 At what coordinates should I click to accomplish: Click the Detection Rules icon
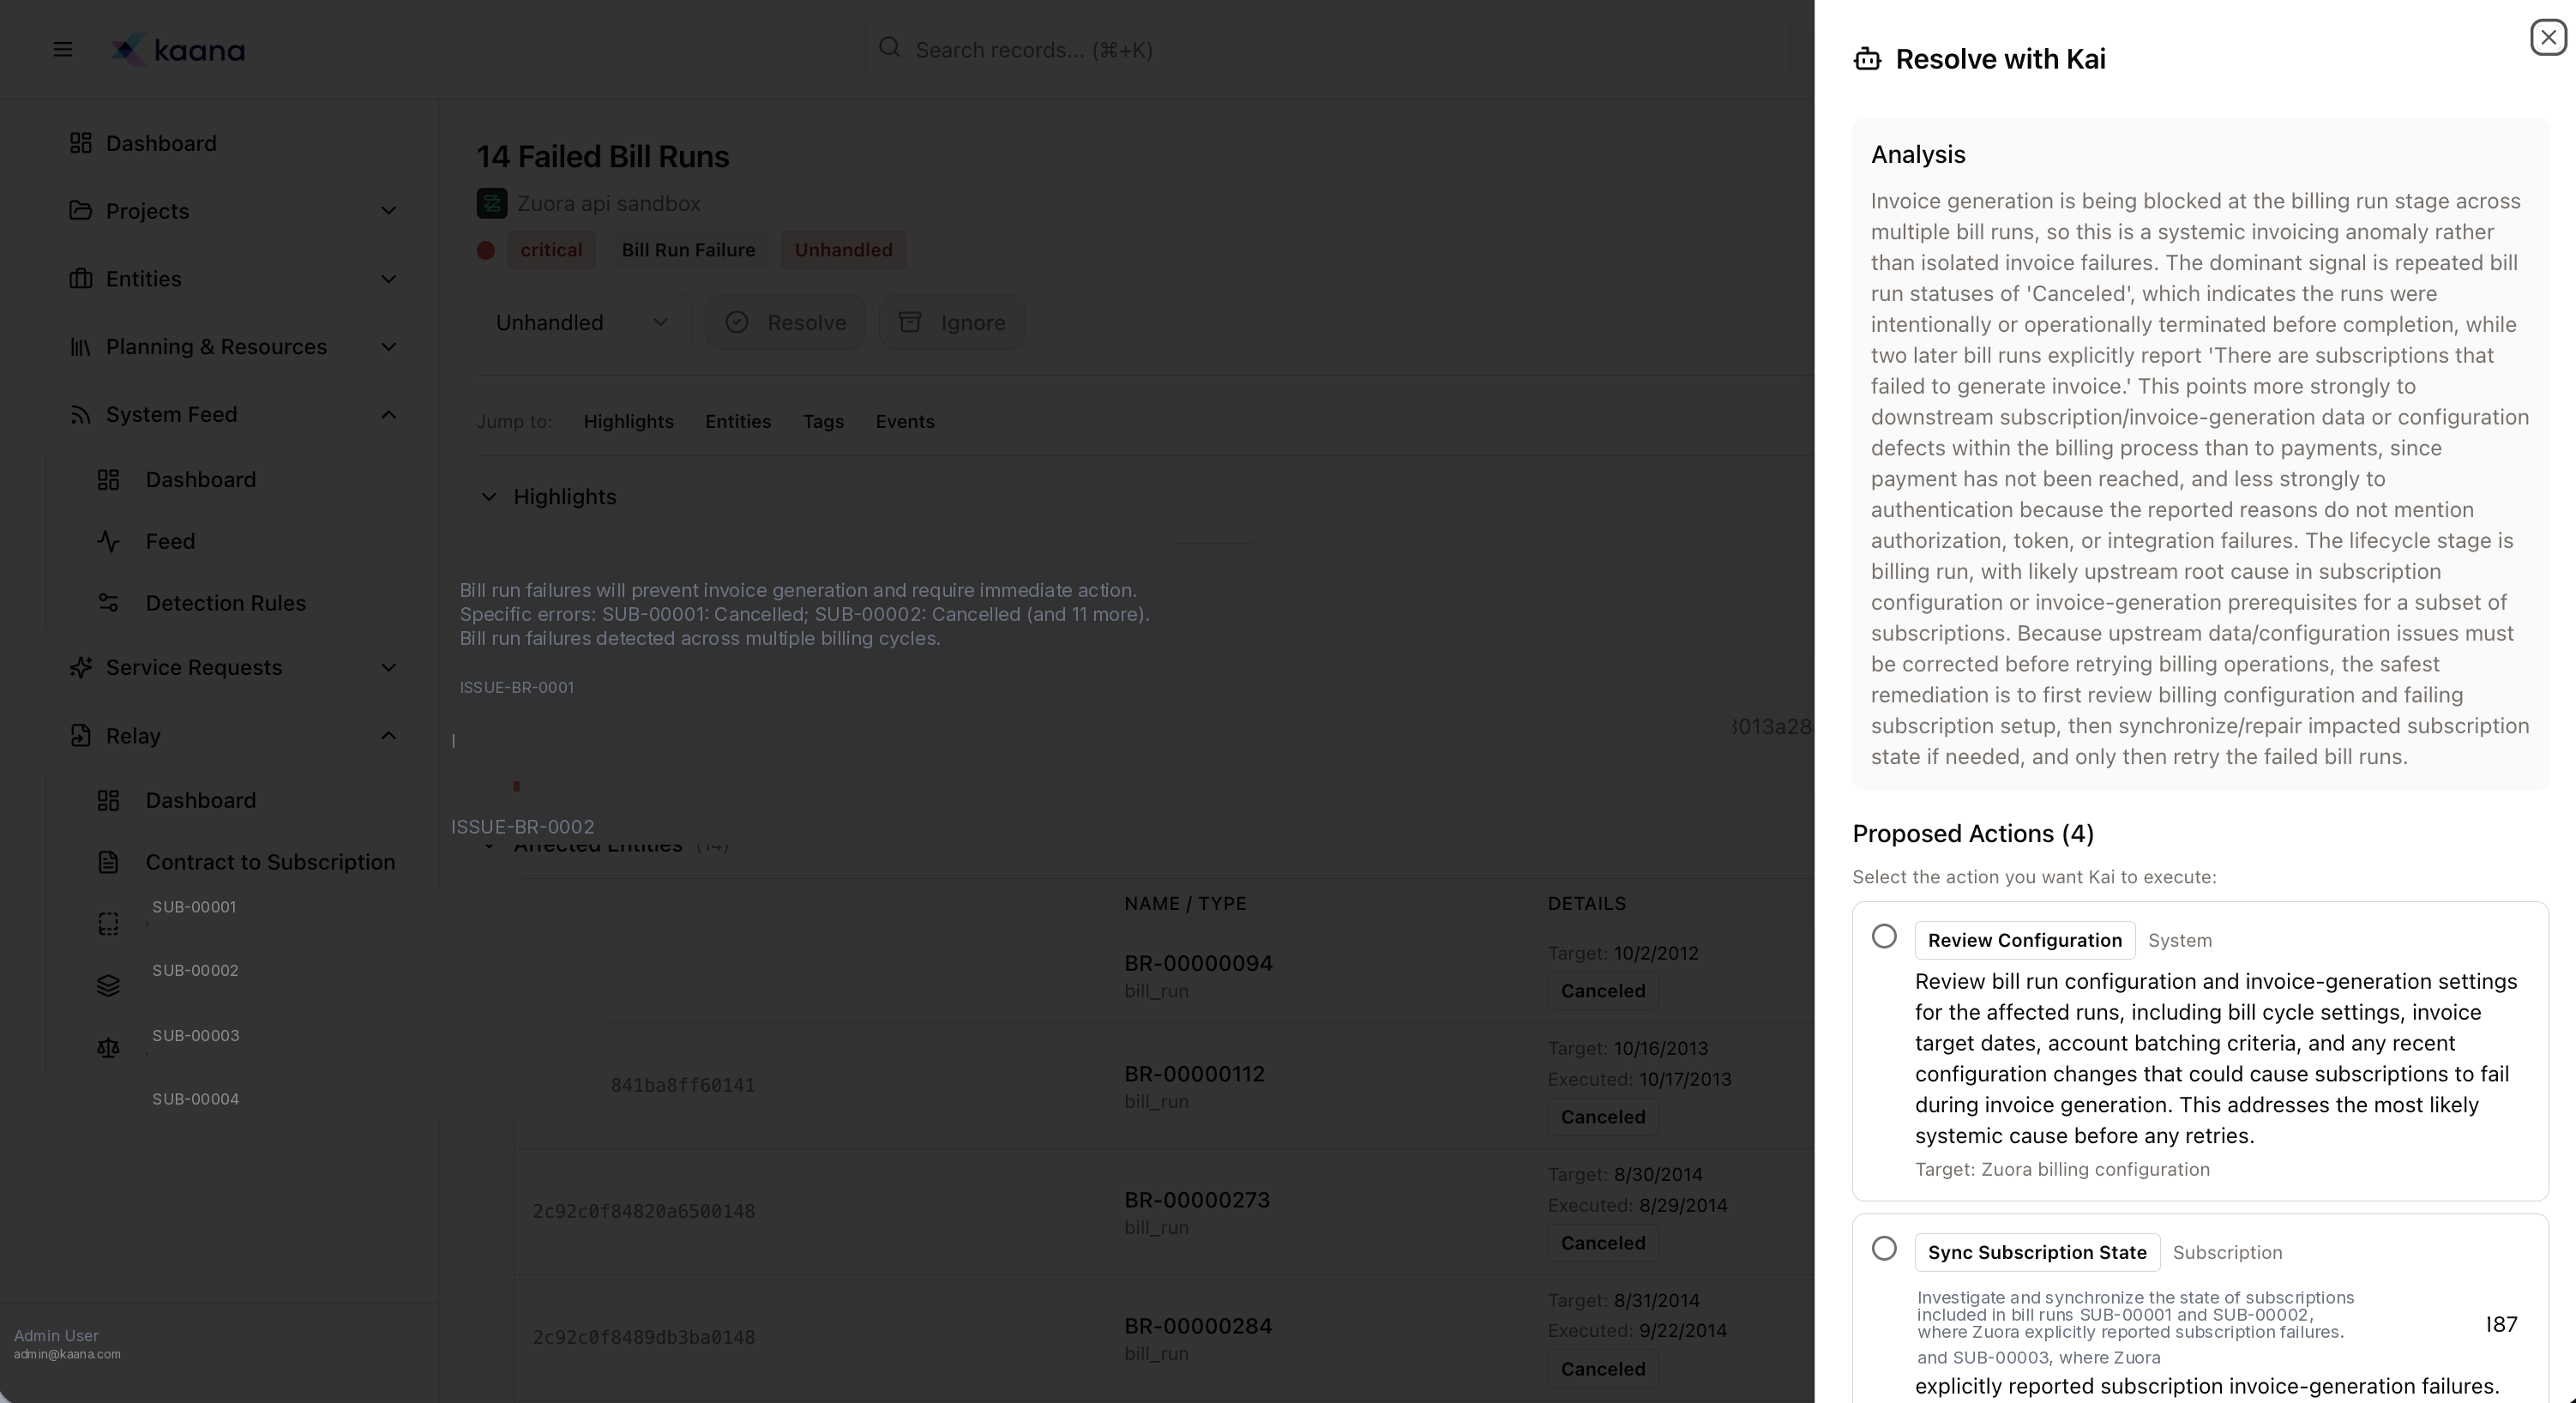tap(108, 603)
